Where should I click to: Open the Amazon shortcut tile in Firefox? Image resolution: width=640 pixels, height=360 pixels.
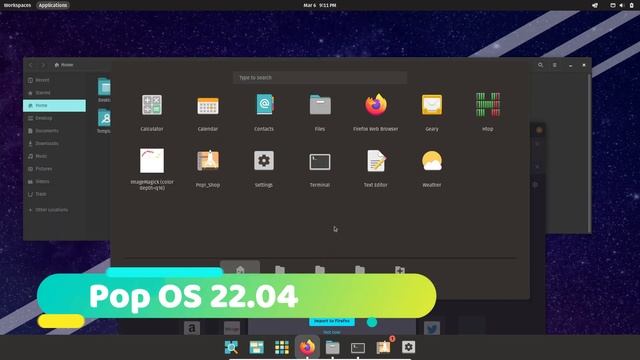192,328
